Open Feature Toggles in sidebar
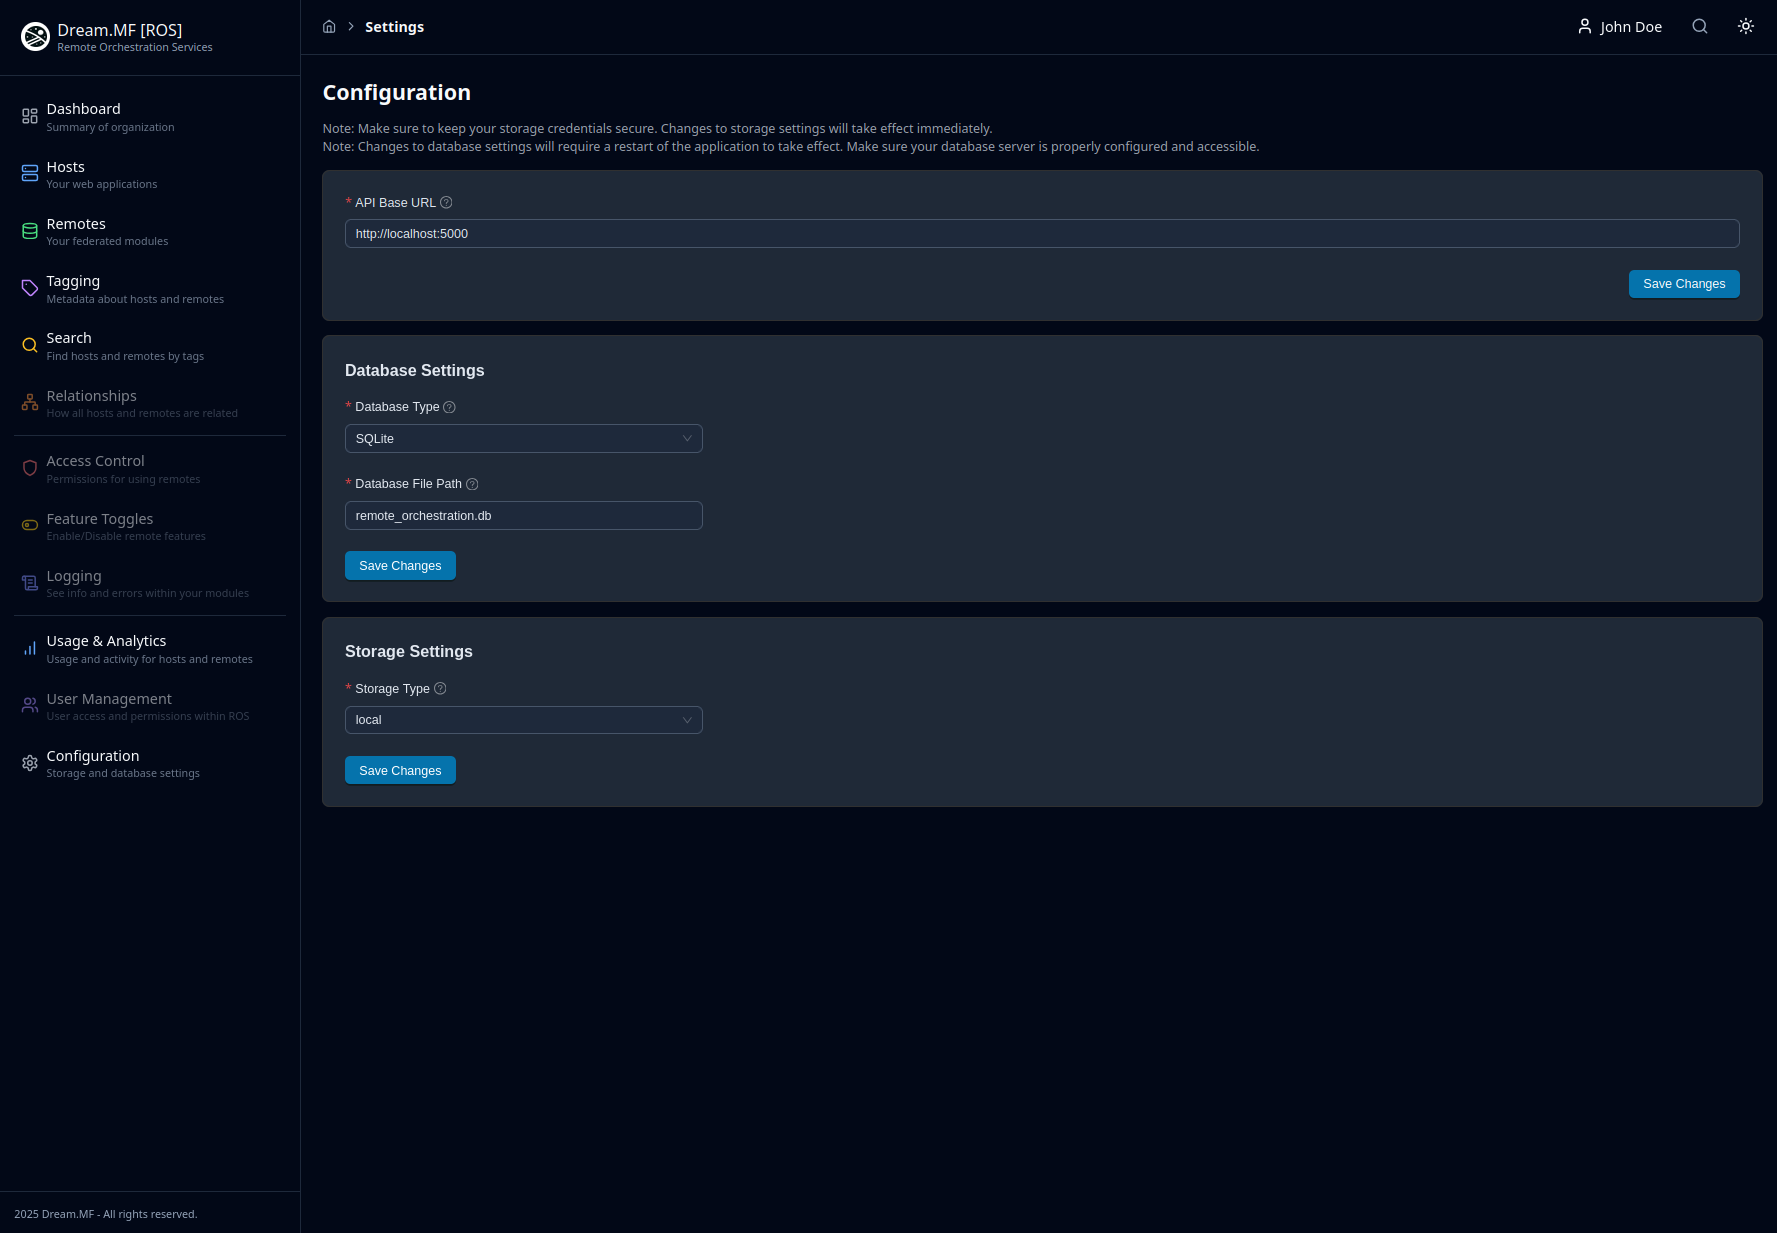This screenshot has width=1777, height=1233. click(99, 526)
